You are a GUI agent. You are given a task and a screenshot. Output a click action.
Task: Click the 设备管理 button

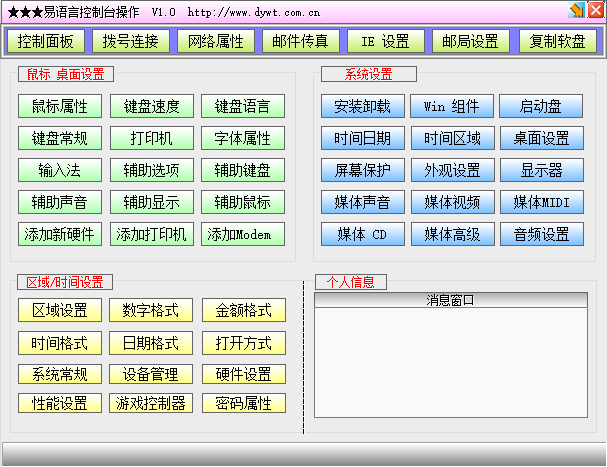point(152,375)
